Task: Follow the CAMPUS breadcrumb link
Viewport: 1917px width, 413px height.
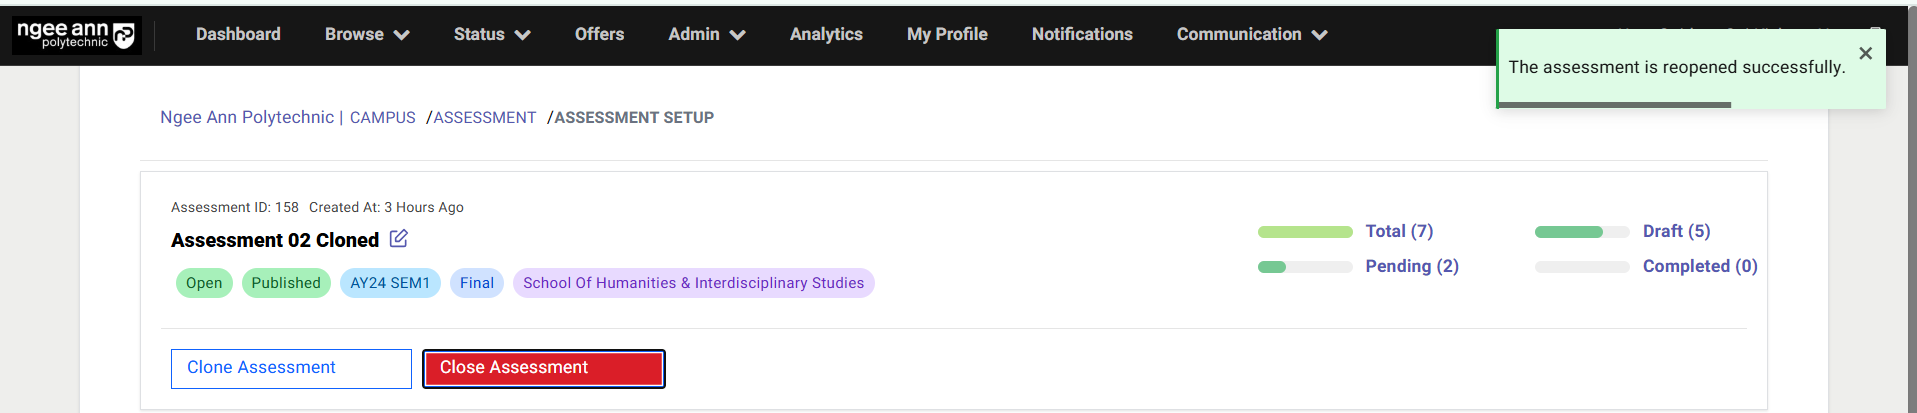Action: [382, 118]
